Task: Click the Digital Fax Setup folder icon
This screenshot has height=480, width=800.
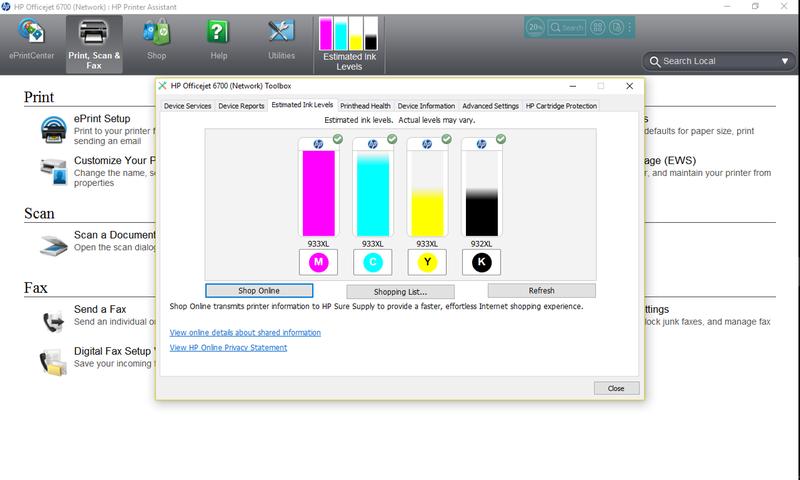Action: click(54, 363)
